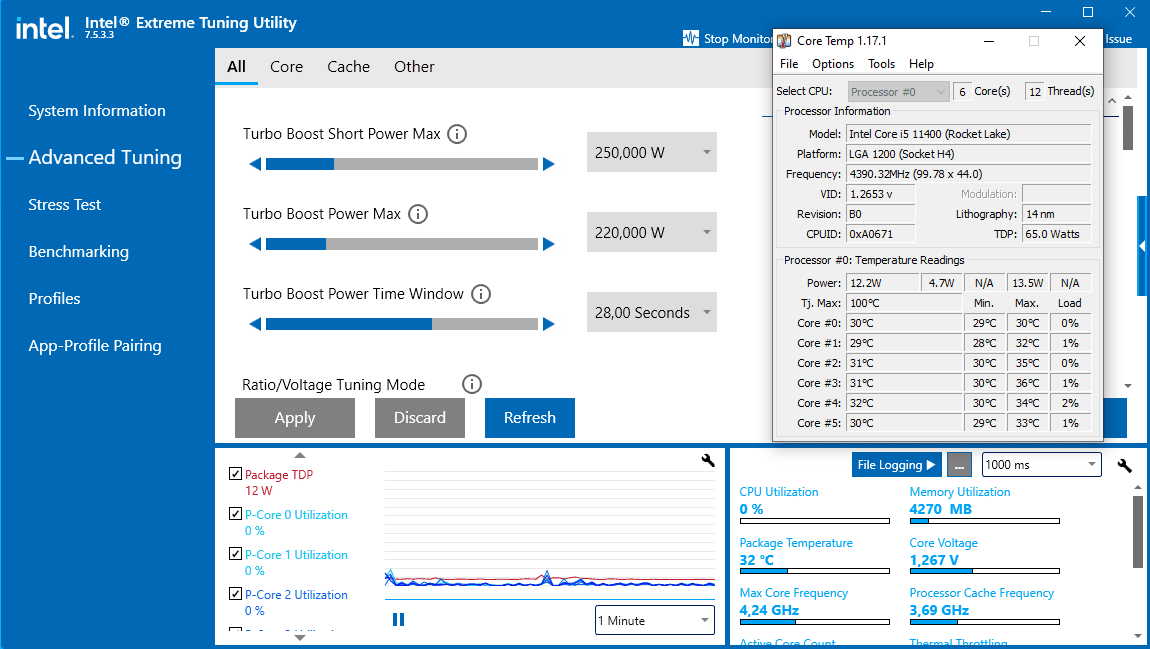Click the file logging browse (...) button
This screenshot has height=649, width=1150.
959,465
